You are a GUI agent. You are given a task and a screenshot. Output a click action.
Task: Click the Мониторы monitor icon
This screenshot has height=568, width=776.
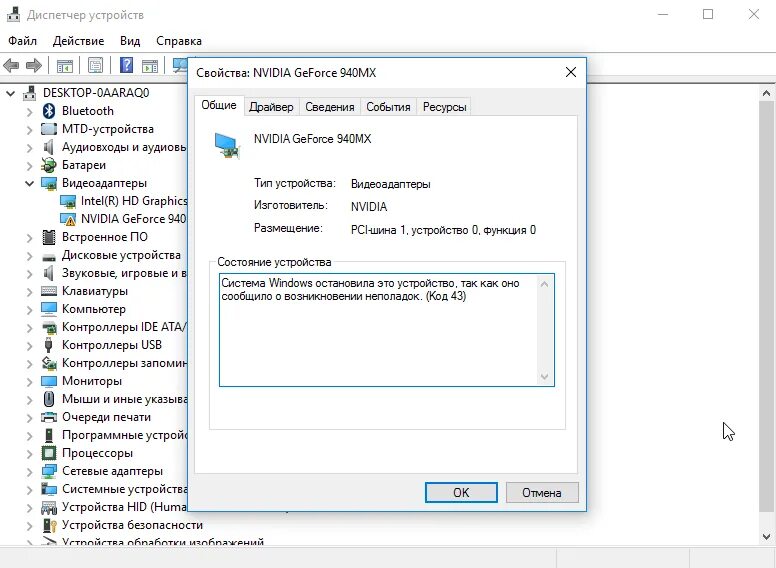click(48, 381)
